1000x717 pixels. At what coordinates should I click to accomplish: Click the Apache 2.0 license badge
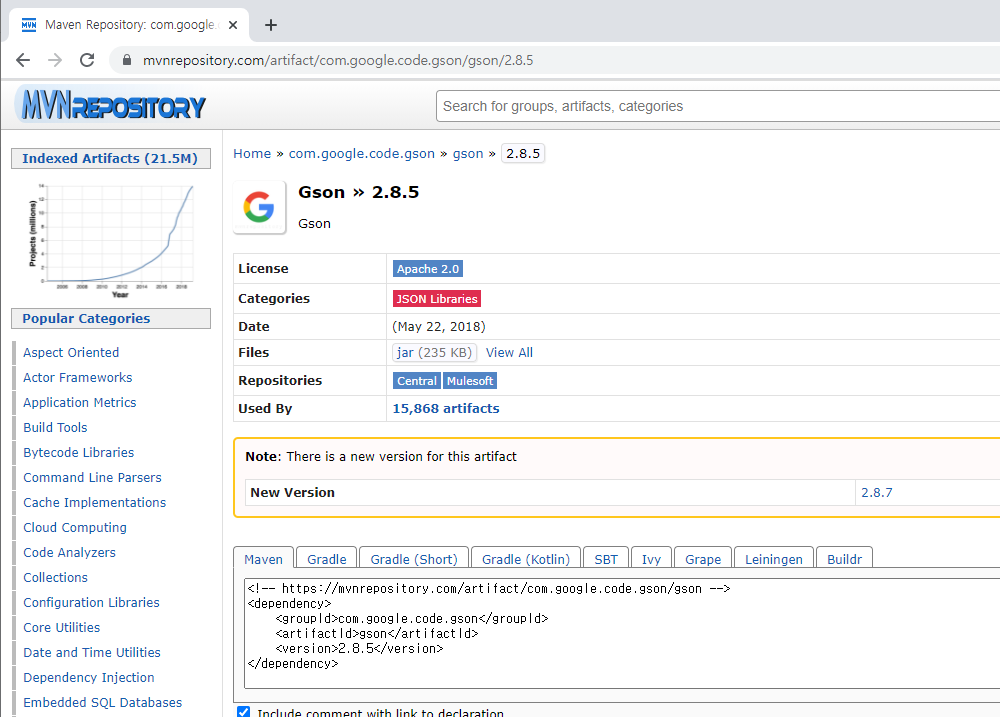tap(428, 269)
